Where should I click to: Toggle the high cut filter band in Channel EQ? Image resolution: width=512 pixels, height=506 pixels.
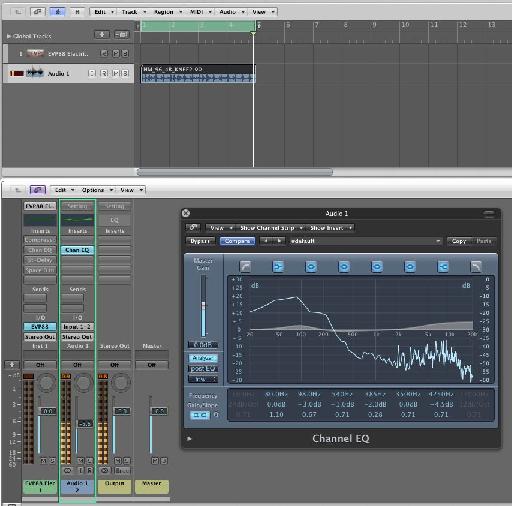(x=476, y=266)
